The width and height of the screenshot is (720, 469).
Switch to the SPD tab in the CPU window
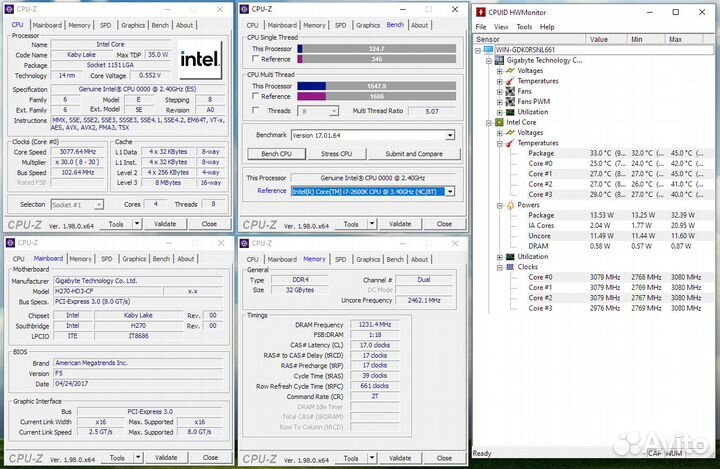tap(107, 25)
